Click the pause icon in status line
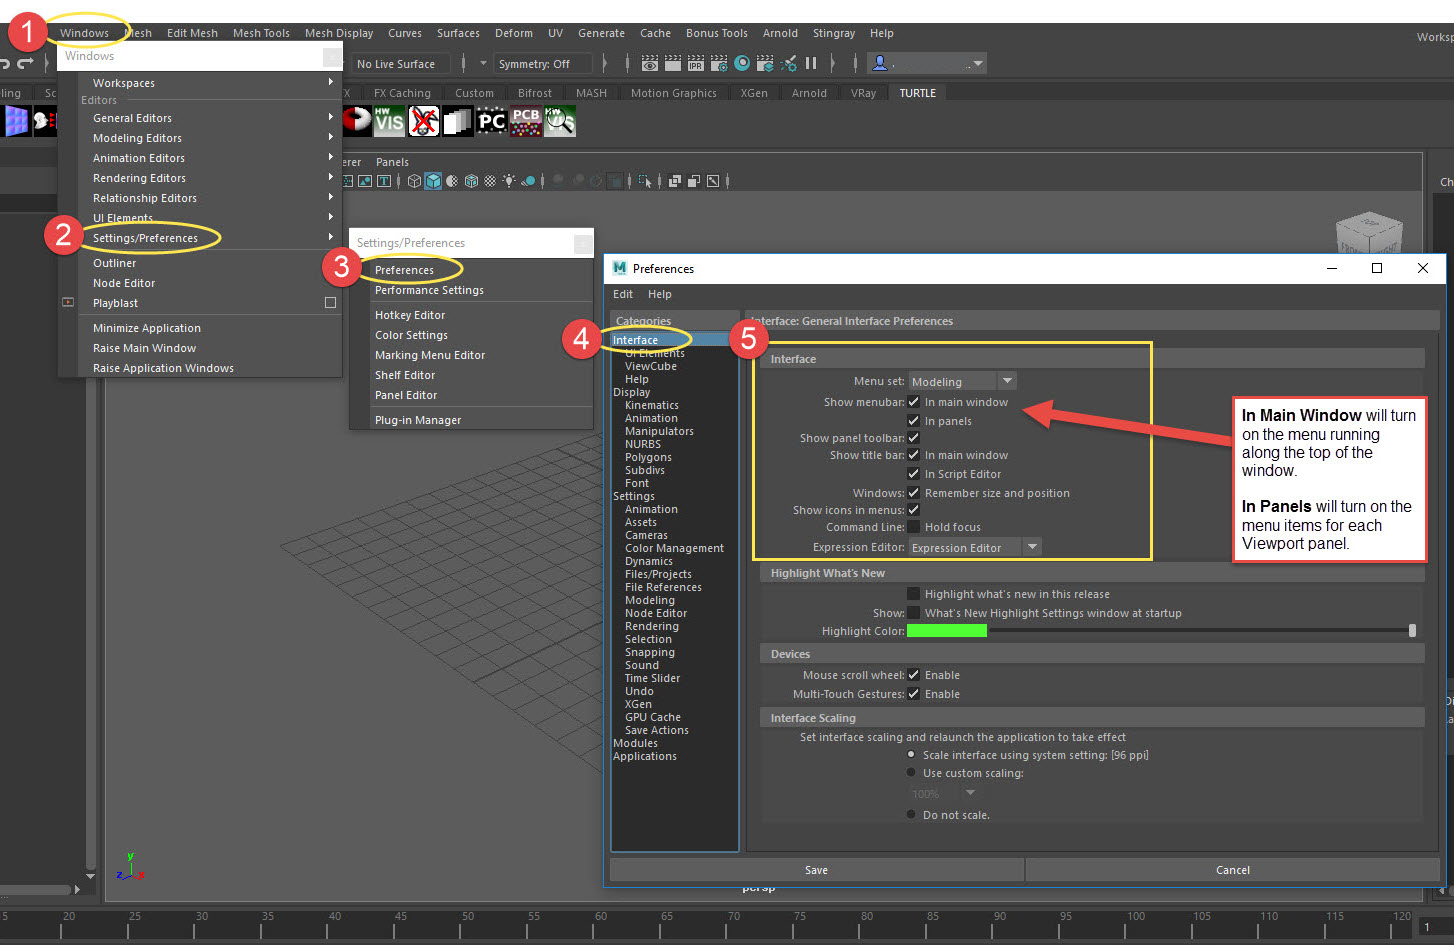Viewport: 1454px width, 945px height. [811, 63]
